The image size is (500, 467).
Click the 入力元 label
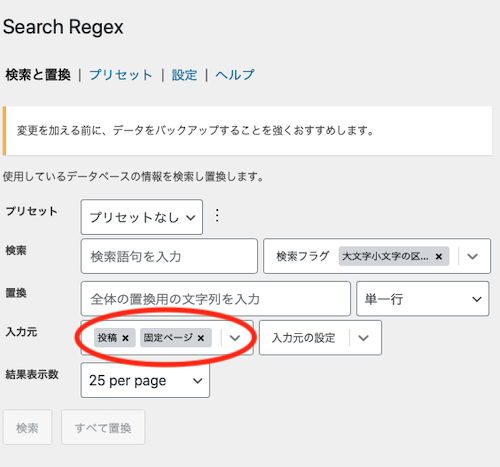21,332
